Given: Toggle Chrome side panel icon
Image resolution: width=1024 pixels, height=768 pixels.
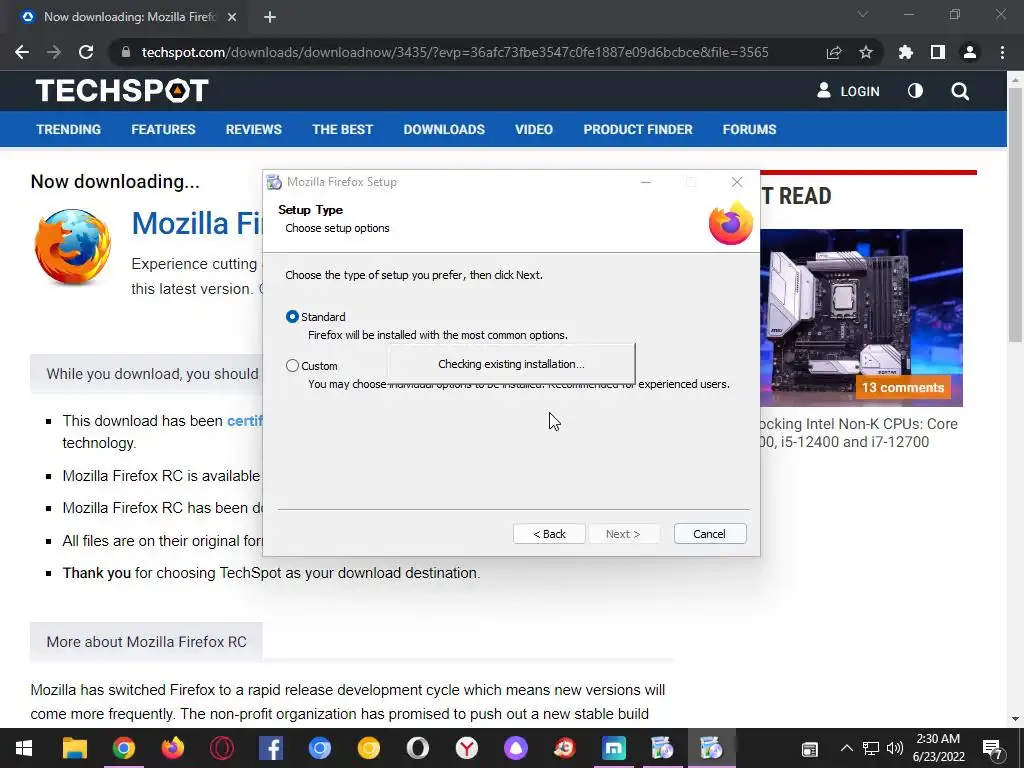Looking at the screenshot, I should coord(938,52).
